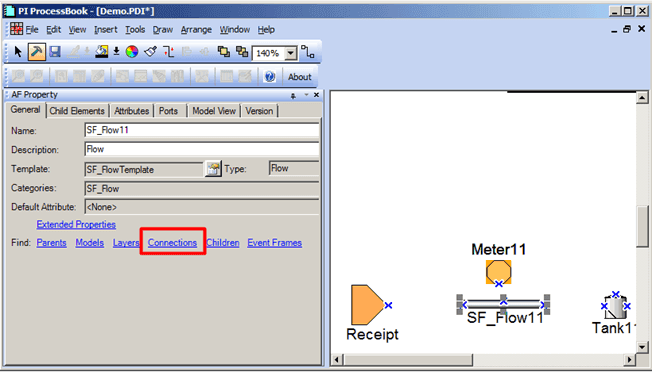
Task: Switch to the Attributes tab
Action: (131, 111)
